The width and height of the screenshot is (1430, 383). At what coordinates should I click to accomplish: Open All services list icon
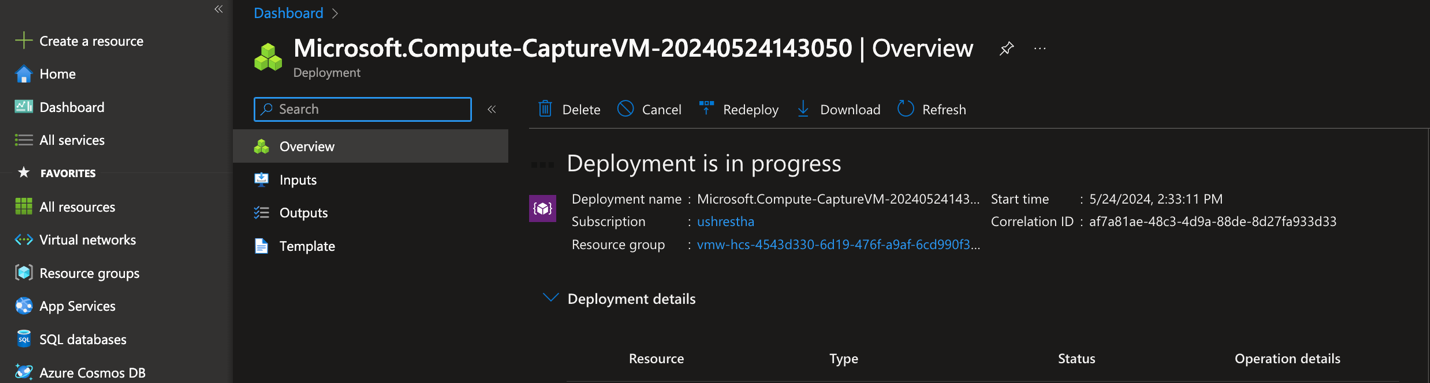pyautogui.click(x=24, y=140)
